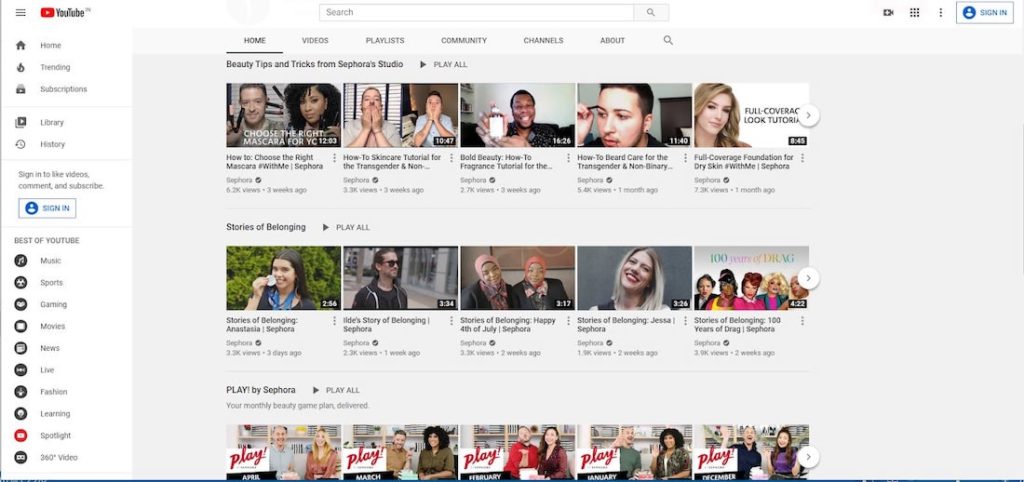The width and height of the screenshot is (1024, 482).
Task: Switch to the Playlists tab
Action: click(385, 41)
